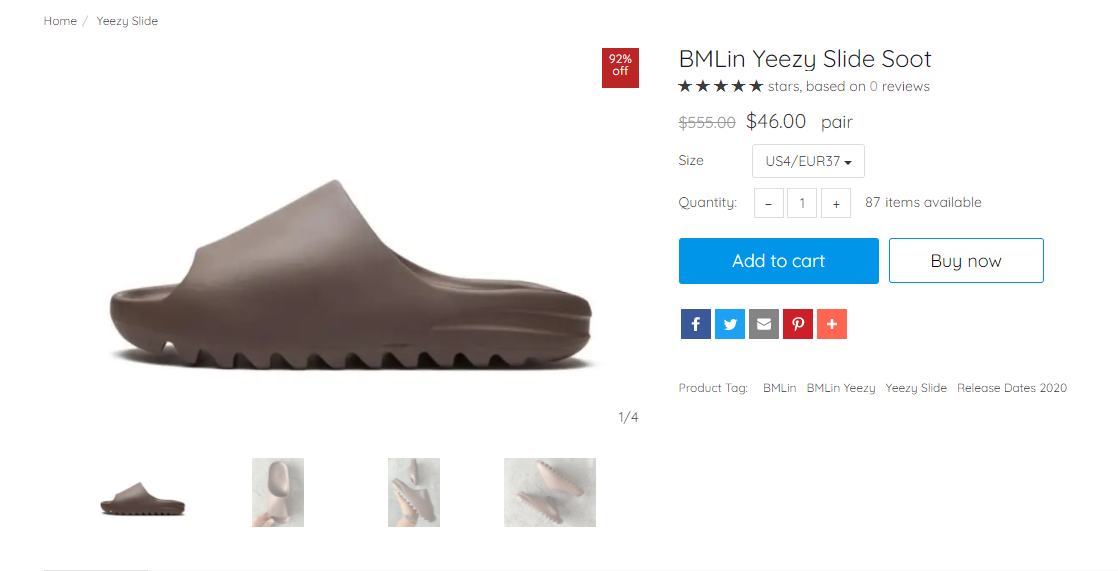Select the fourth thumbnail with two slides

pos(550,493)
